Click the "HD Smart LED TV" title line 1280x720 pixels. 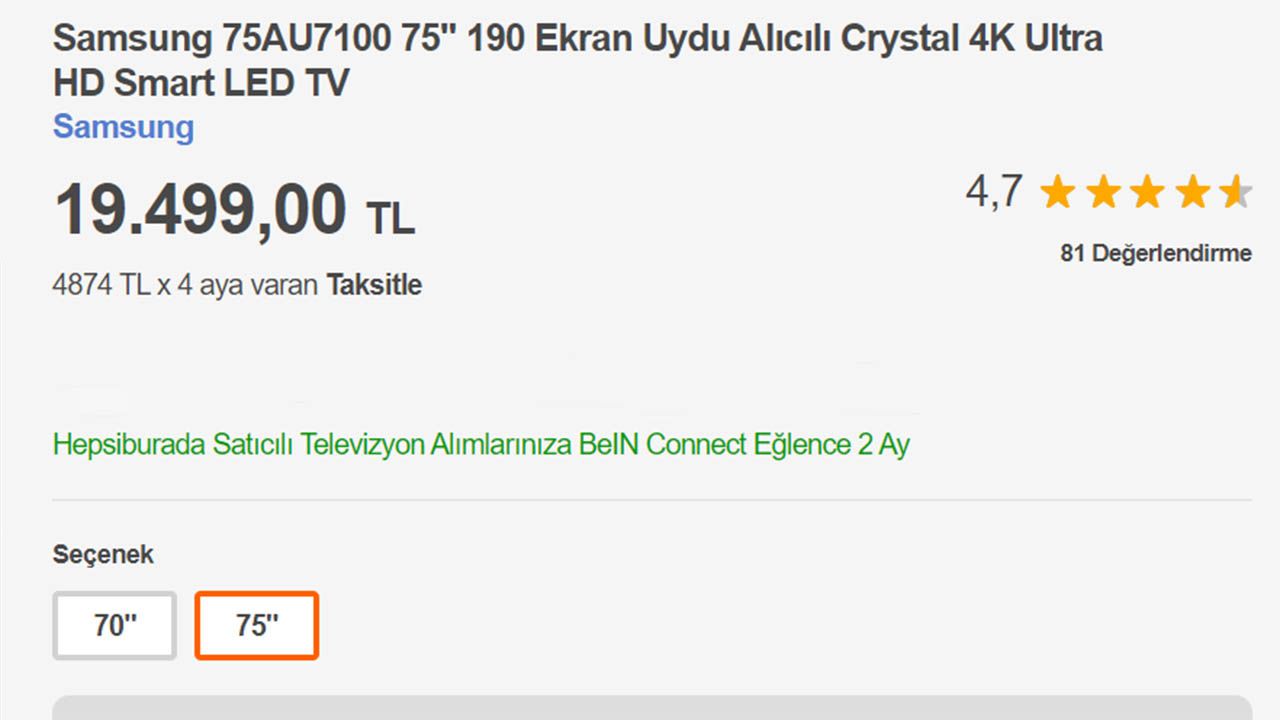coord(201,82)
